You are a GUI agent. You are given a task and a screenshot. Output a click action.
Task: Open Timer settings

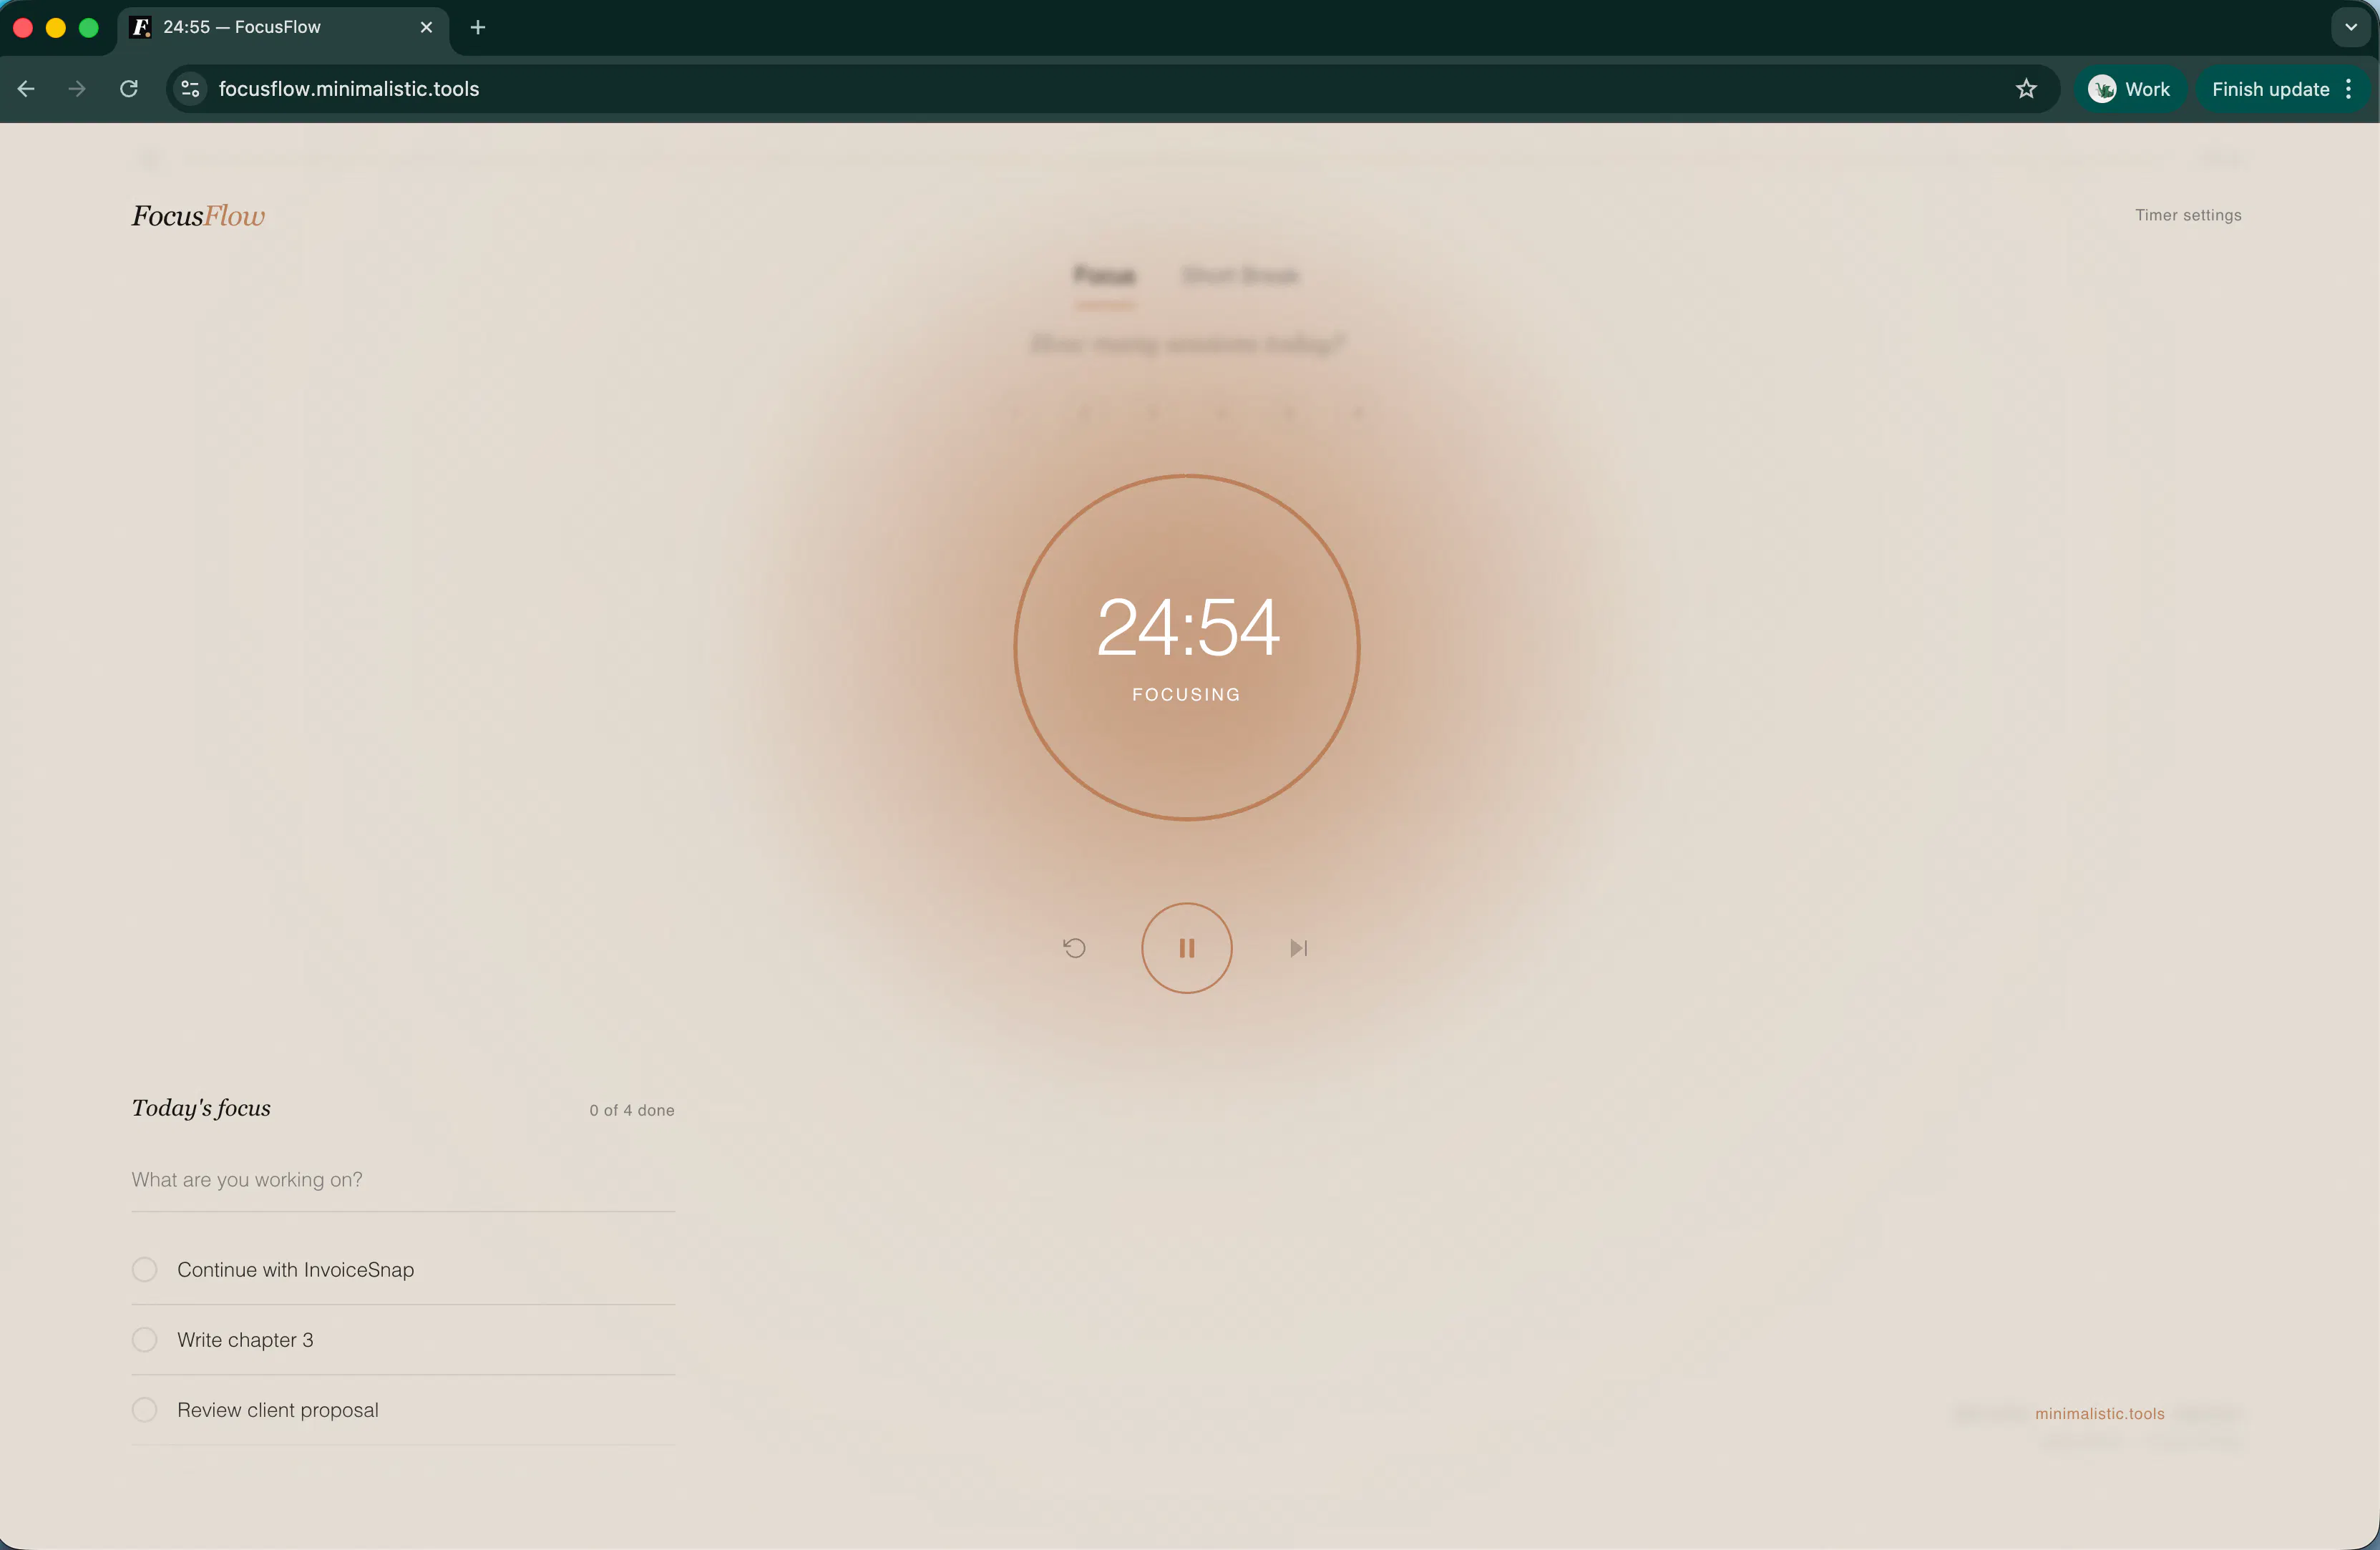[2188, 215]
